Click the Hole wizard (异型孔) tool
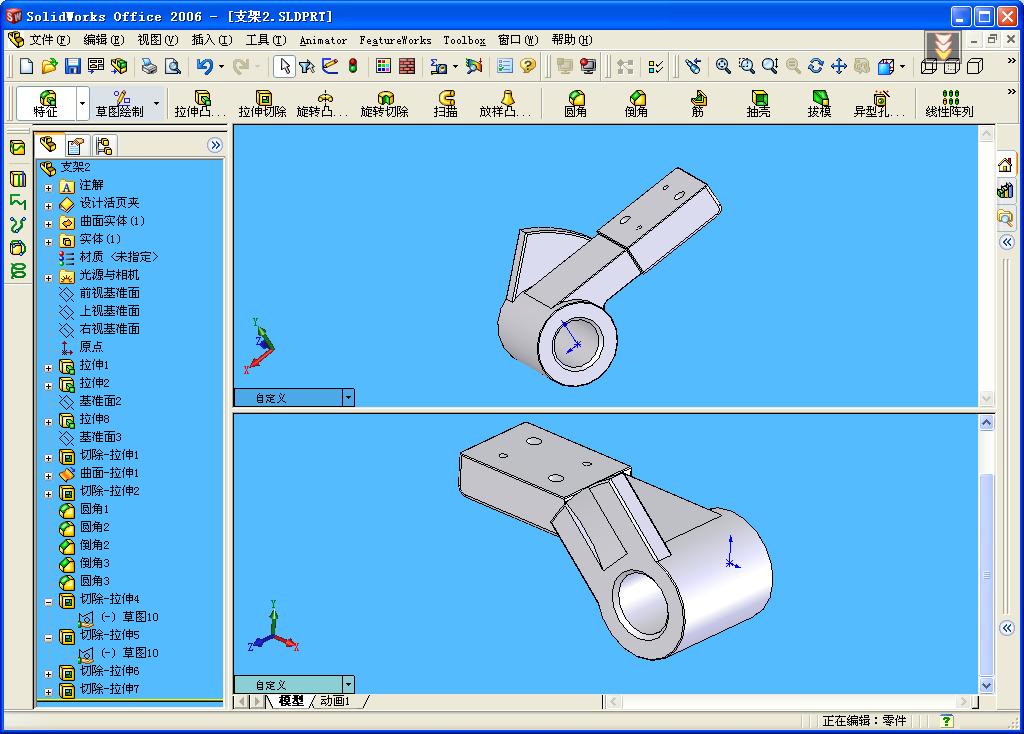The image size is (1024, 734). (x=880, y=104)
